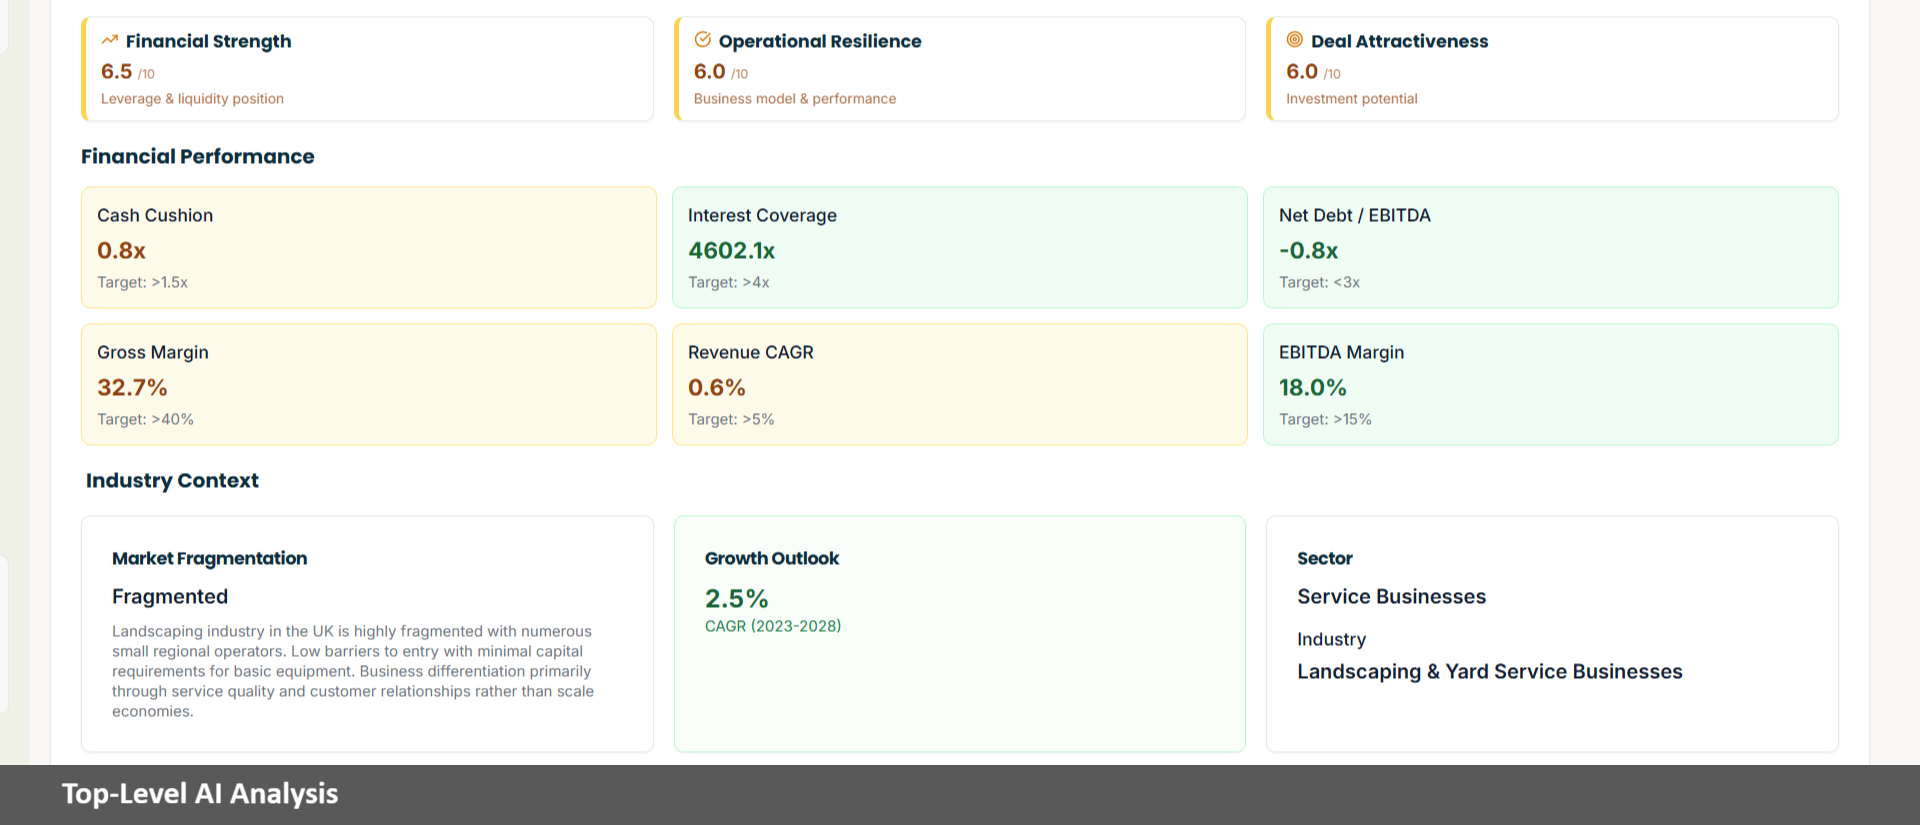Click the Operational Resilience 6.0 score
The image size is (1920, 825).
[710, 71]
